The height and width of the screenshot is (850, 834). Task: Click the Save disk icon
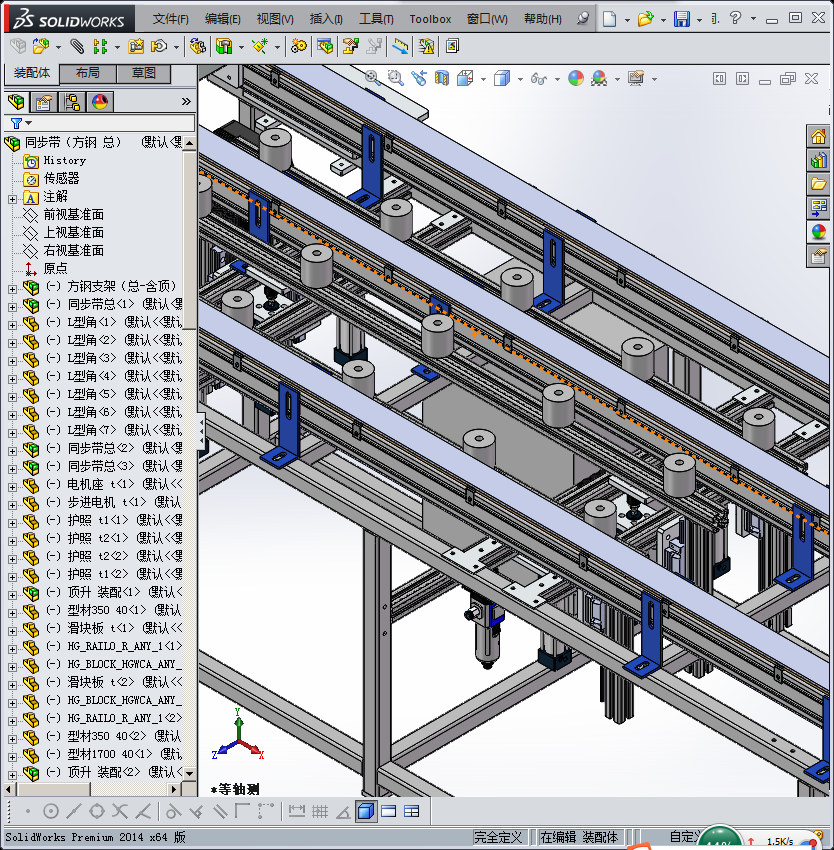point(681,19)
